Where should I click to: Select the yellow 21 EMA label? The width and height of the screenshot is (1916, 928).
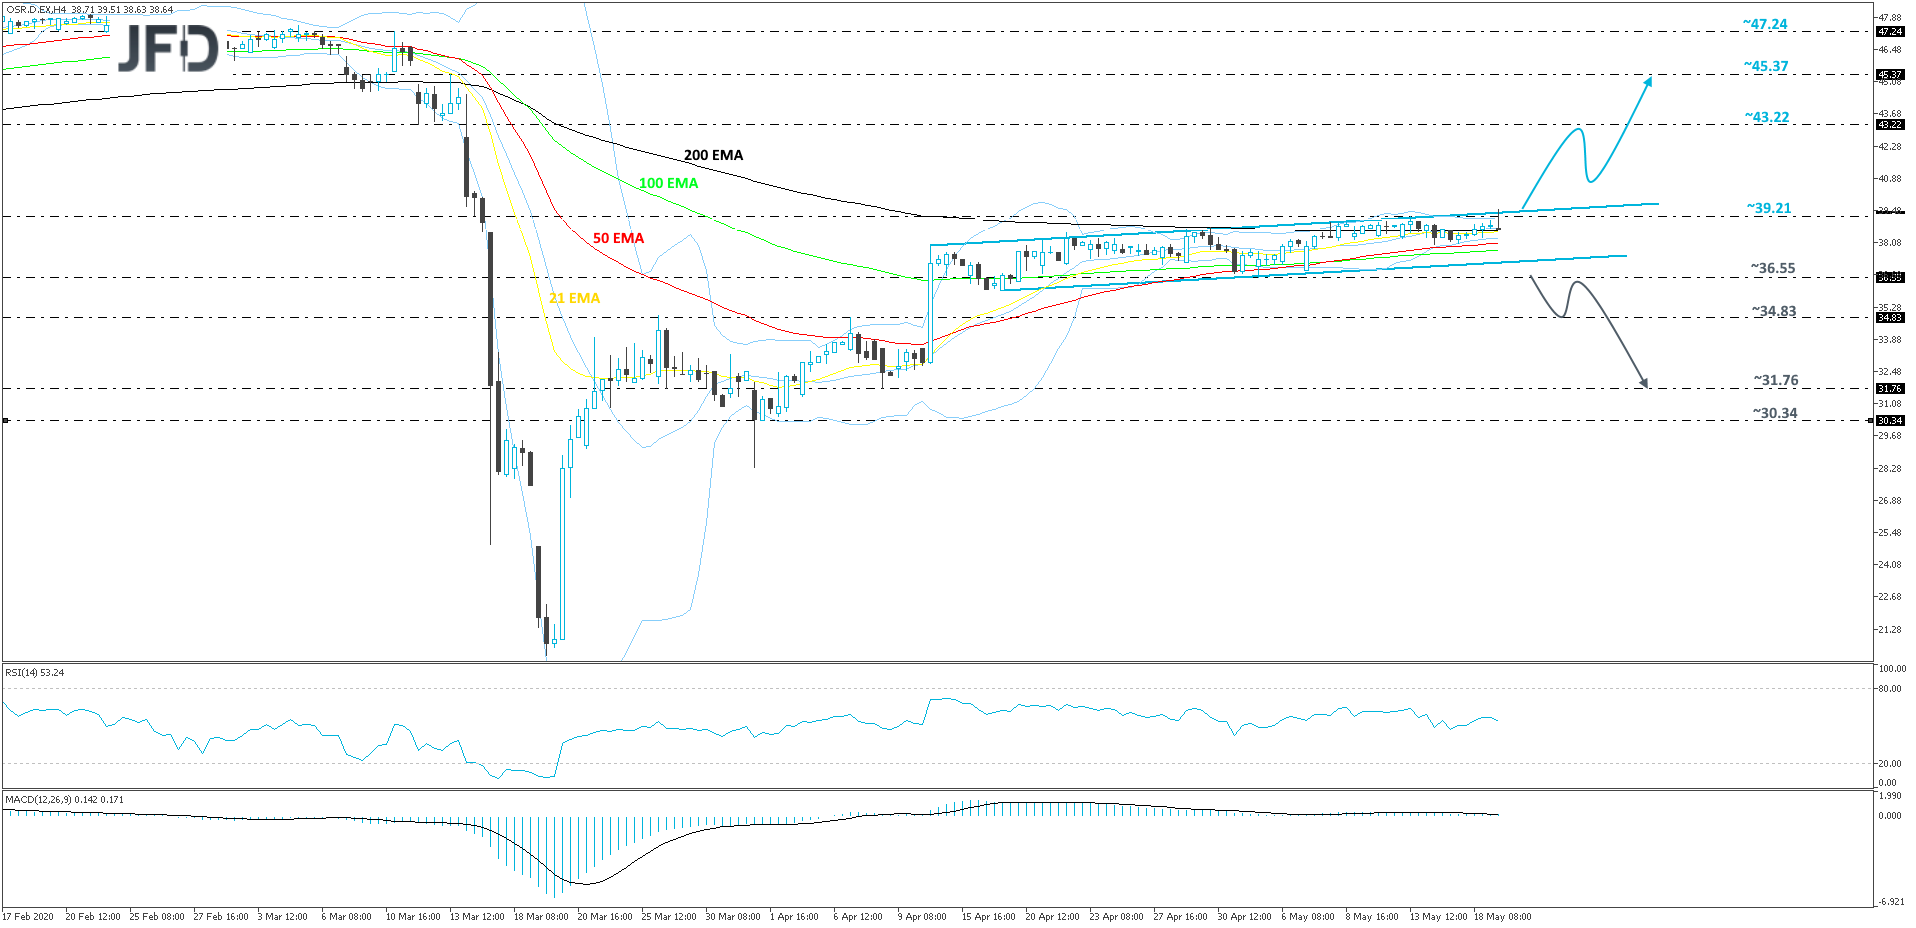pyautogui.click(x=574, y=298)
